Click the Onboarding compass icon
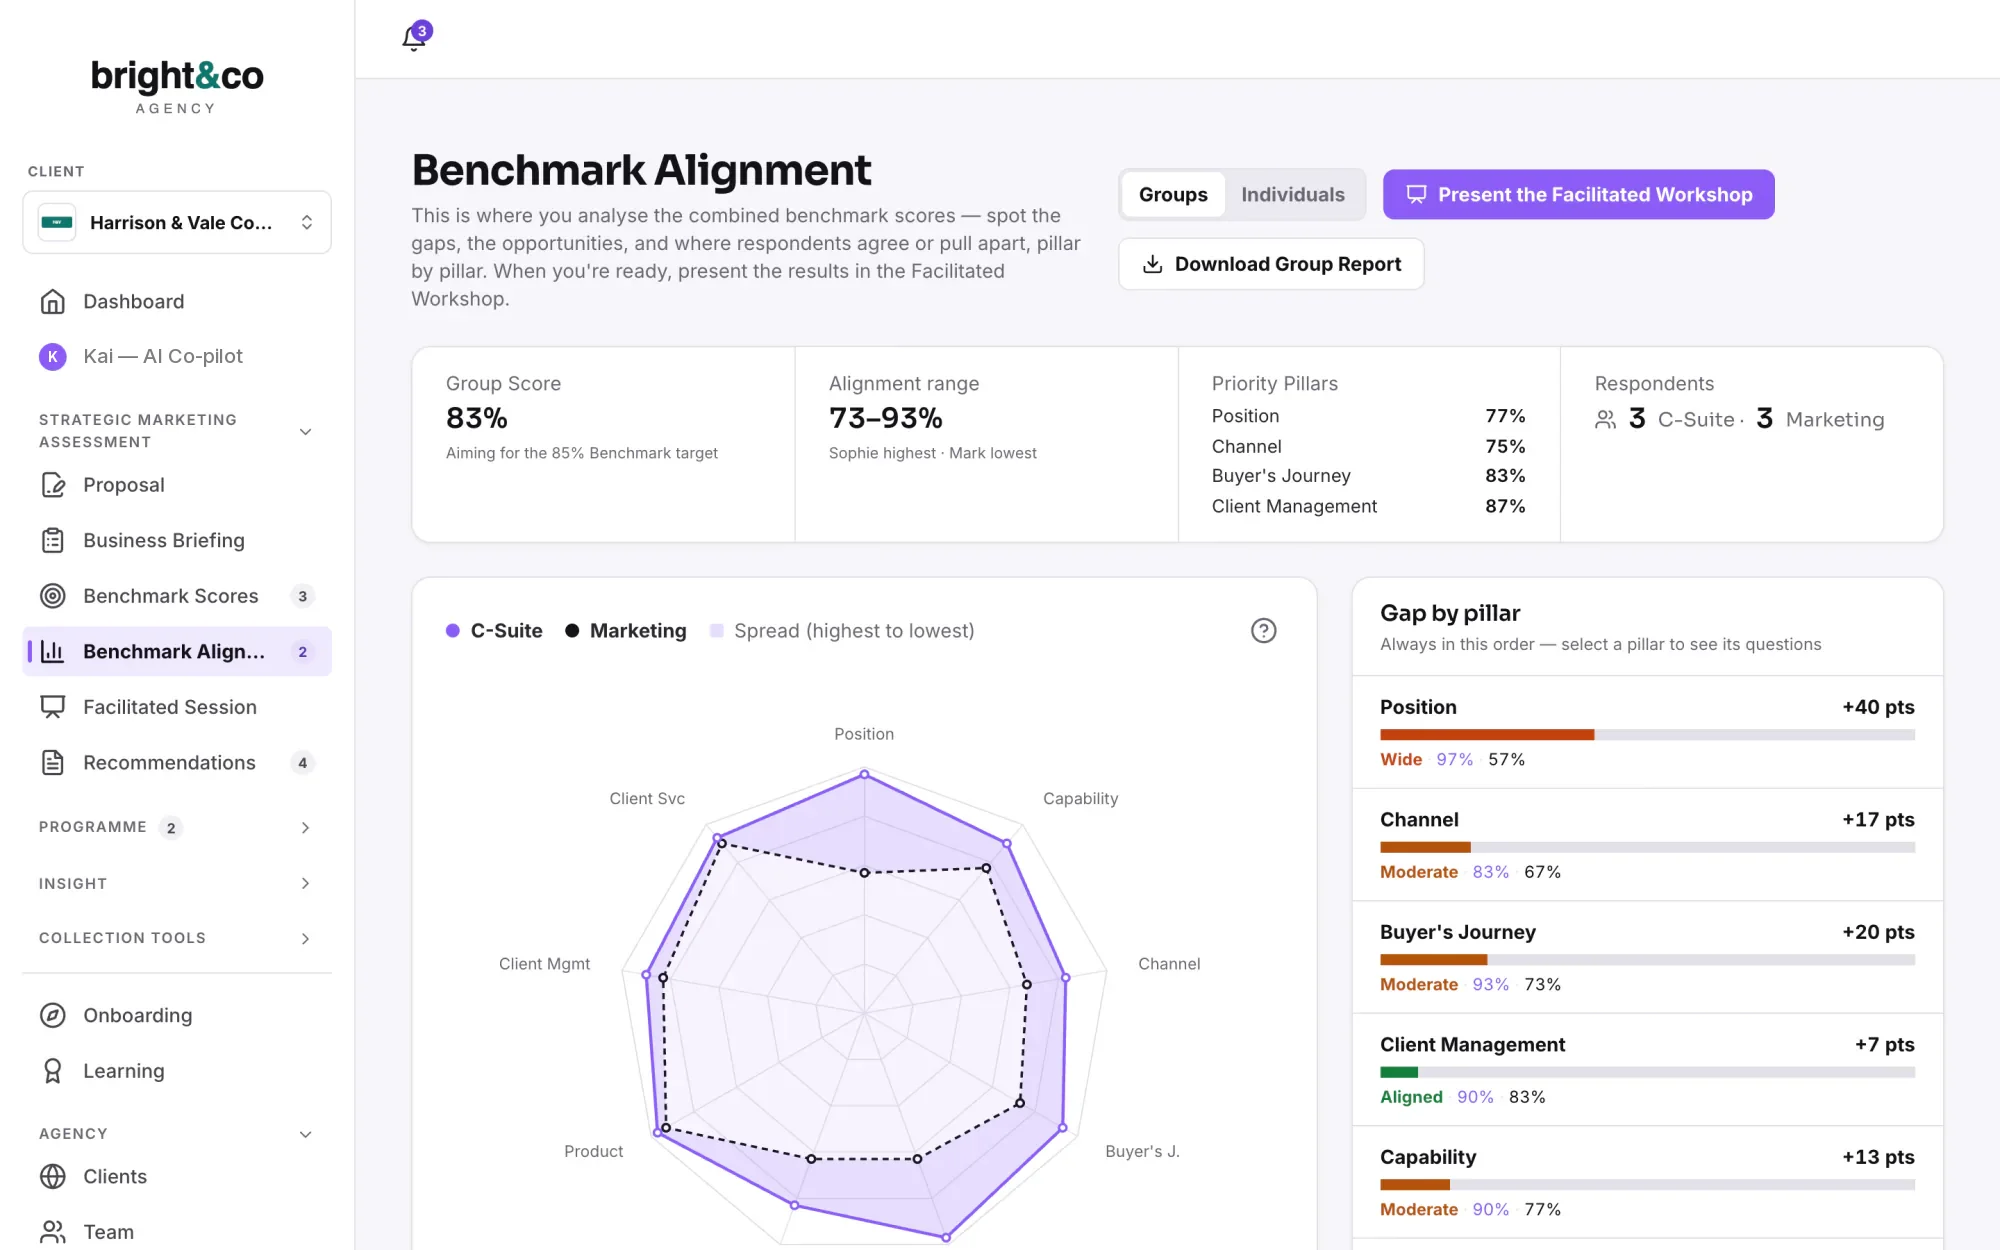Viewport: 2000px width, 1250px height. [x=52, y=1015]
